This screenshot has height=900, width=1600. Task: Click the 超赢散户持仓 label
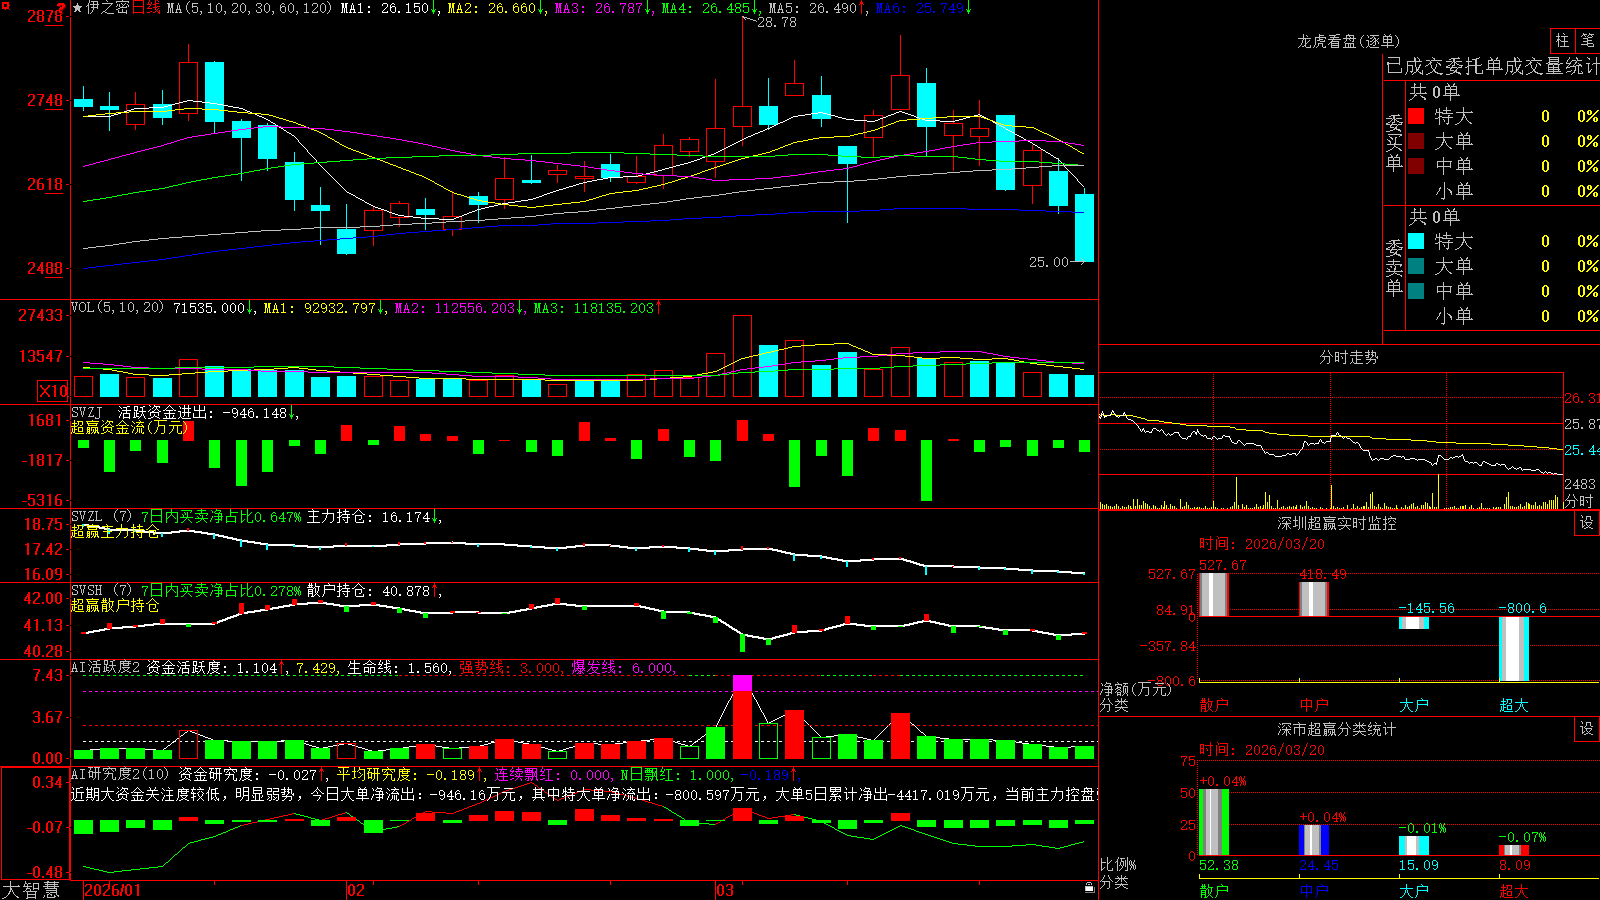pyautogui.click(x=115, y=605)
